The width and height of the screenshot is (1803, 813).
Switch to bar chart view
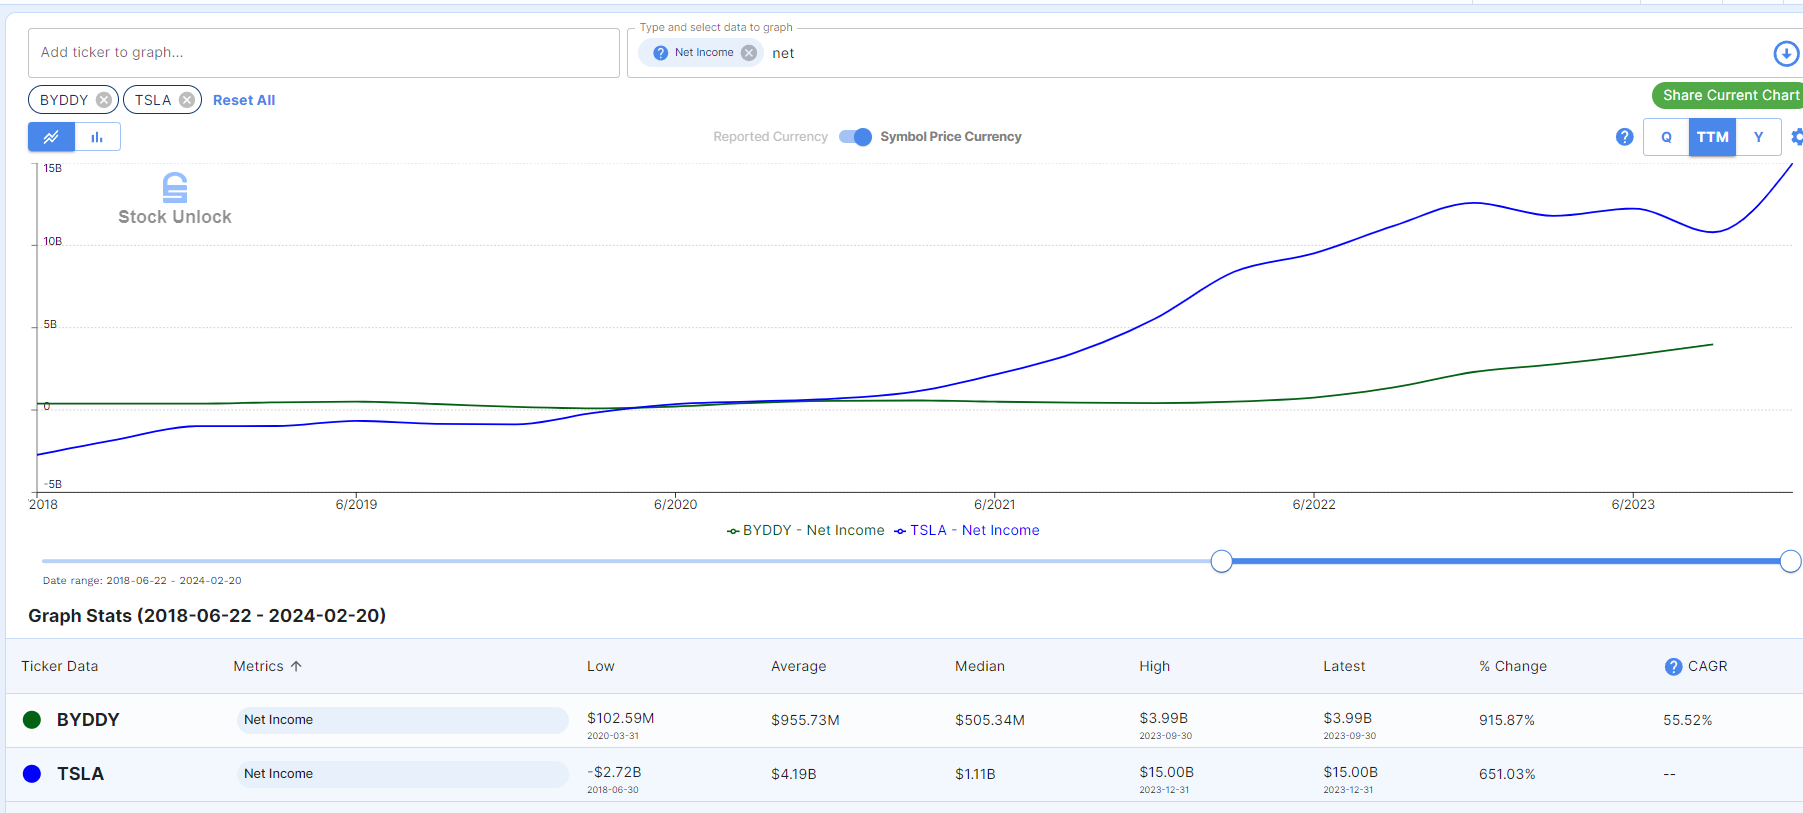click(x=97, y=137)
